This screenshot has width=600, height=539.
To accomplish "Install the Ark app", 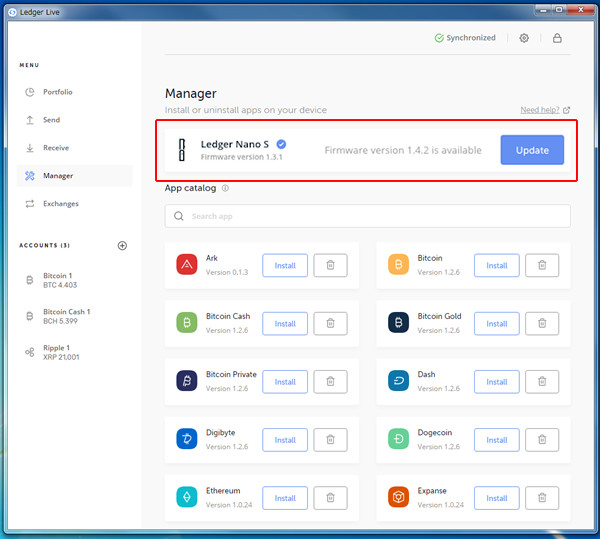I will 285,265.
